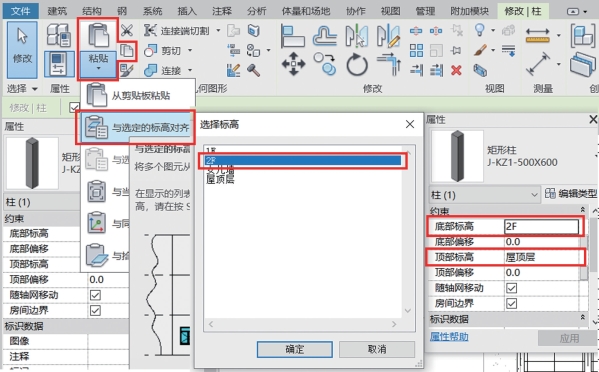Click the 剪切 cut geometry tool
The width and height of the screenshot is (599, 372).
point(163,50)
